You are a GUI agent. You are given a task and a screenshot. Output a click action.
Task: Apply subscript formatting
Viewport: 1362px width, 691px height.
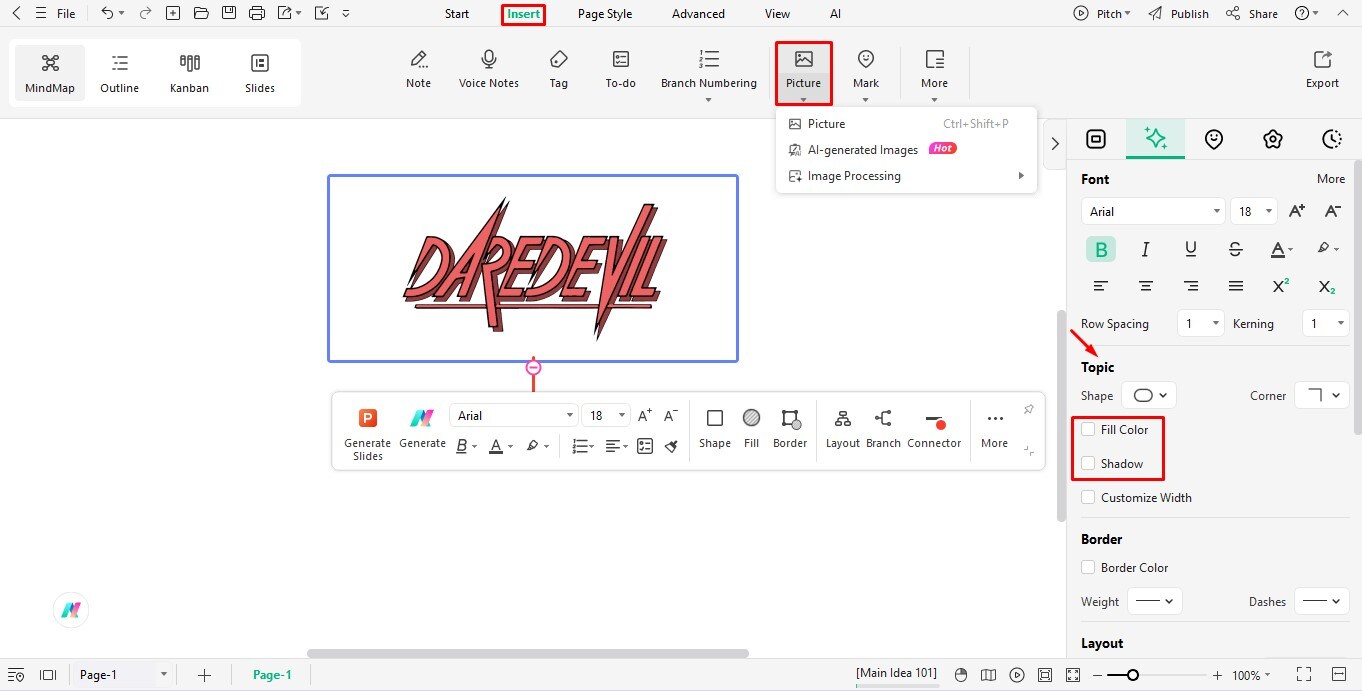1326,286
